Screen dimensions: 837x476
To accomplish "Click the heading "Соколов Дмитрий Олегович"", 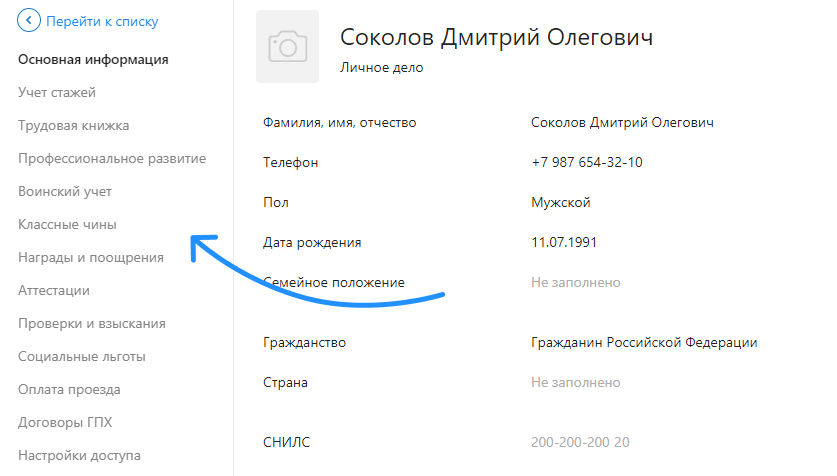I will (496, 37).
